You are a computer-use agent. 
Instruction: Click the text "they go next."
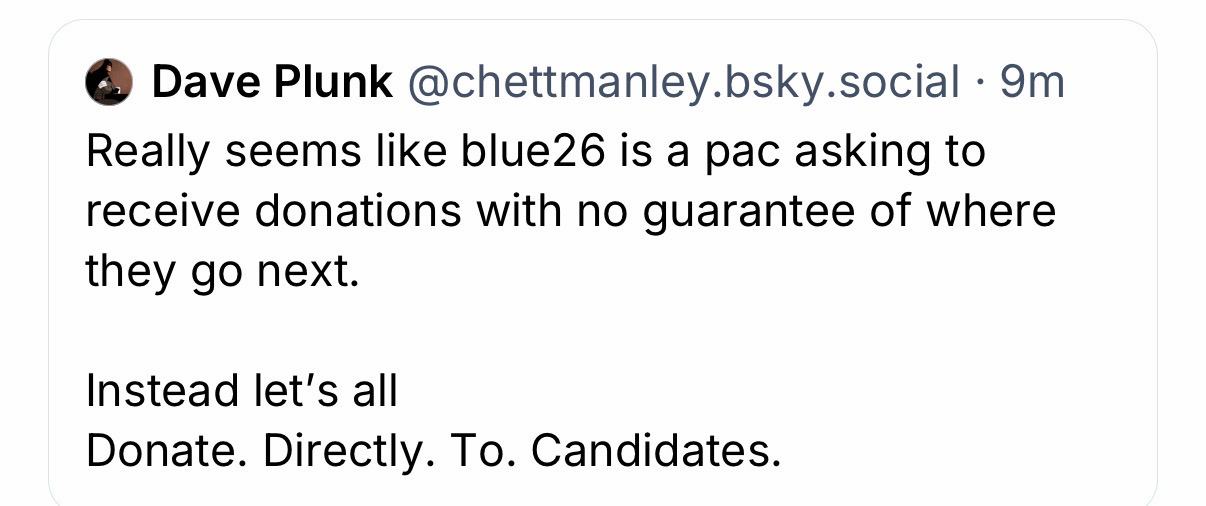click(220, 272)
